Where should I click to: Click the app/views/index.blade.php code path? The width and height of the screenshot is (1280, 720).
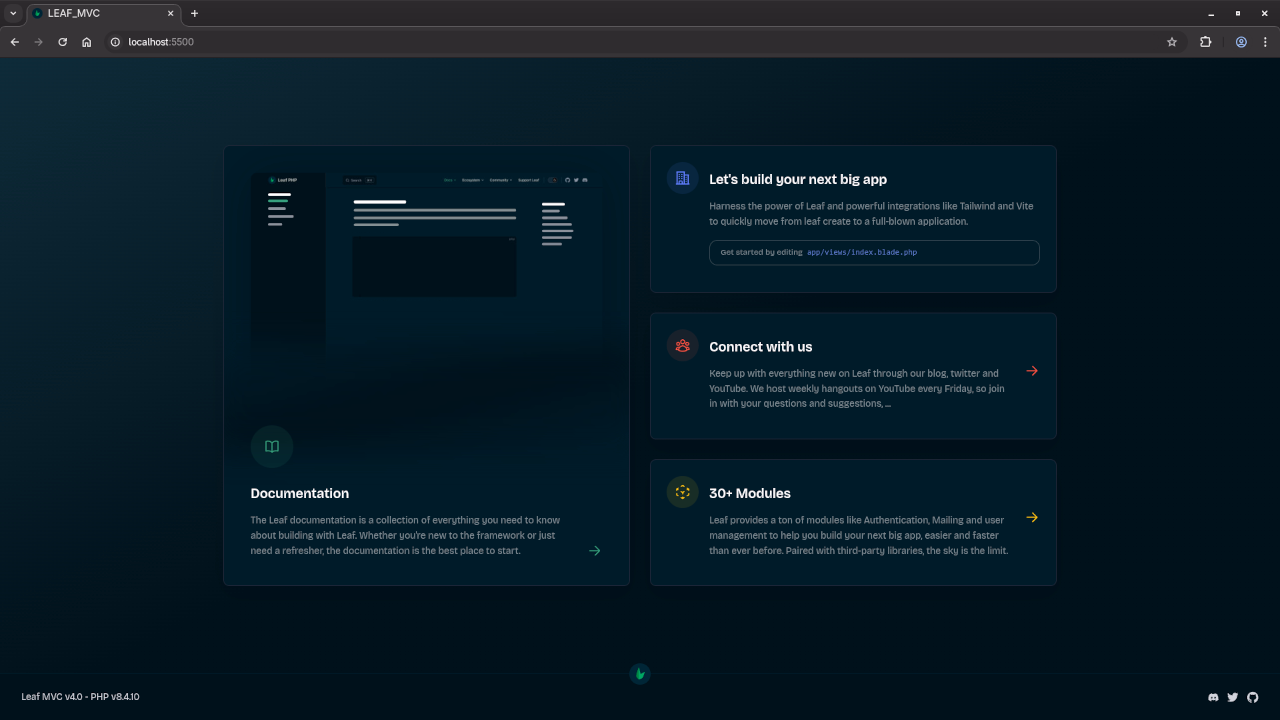click(862, 253)
